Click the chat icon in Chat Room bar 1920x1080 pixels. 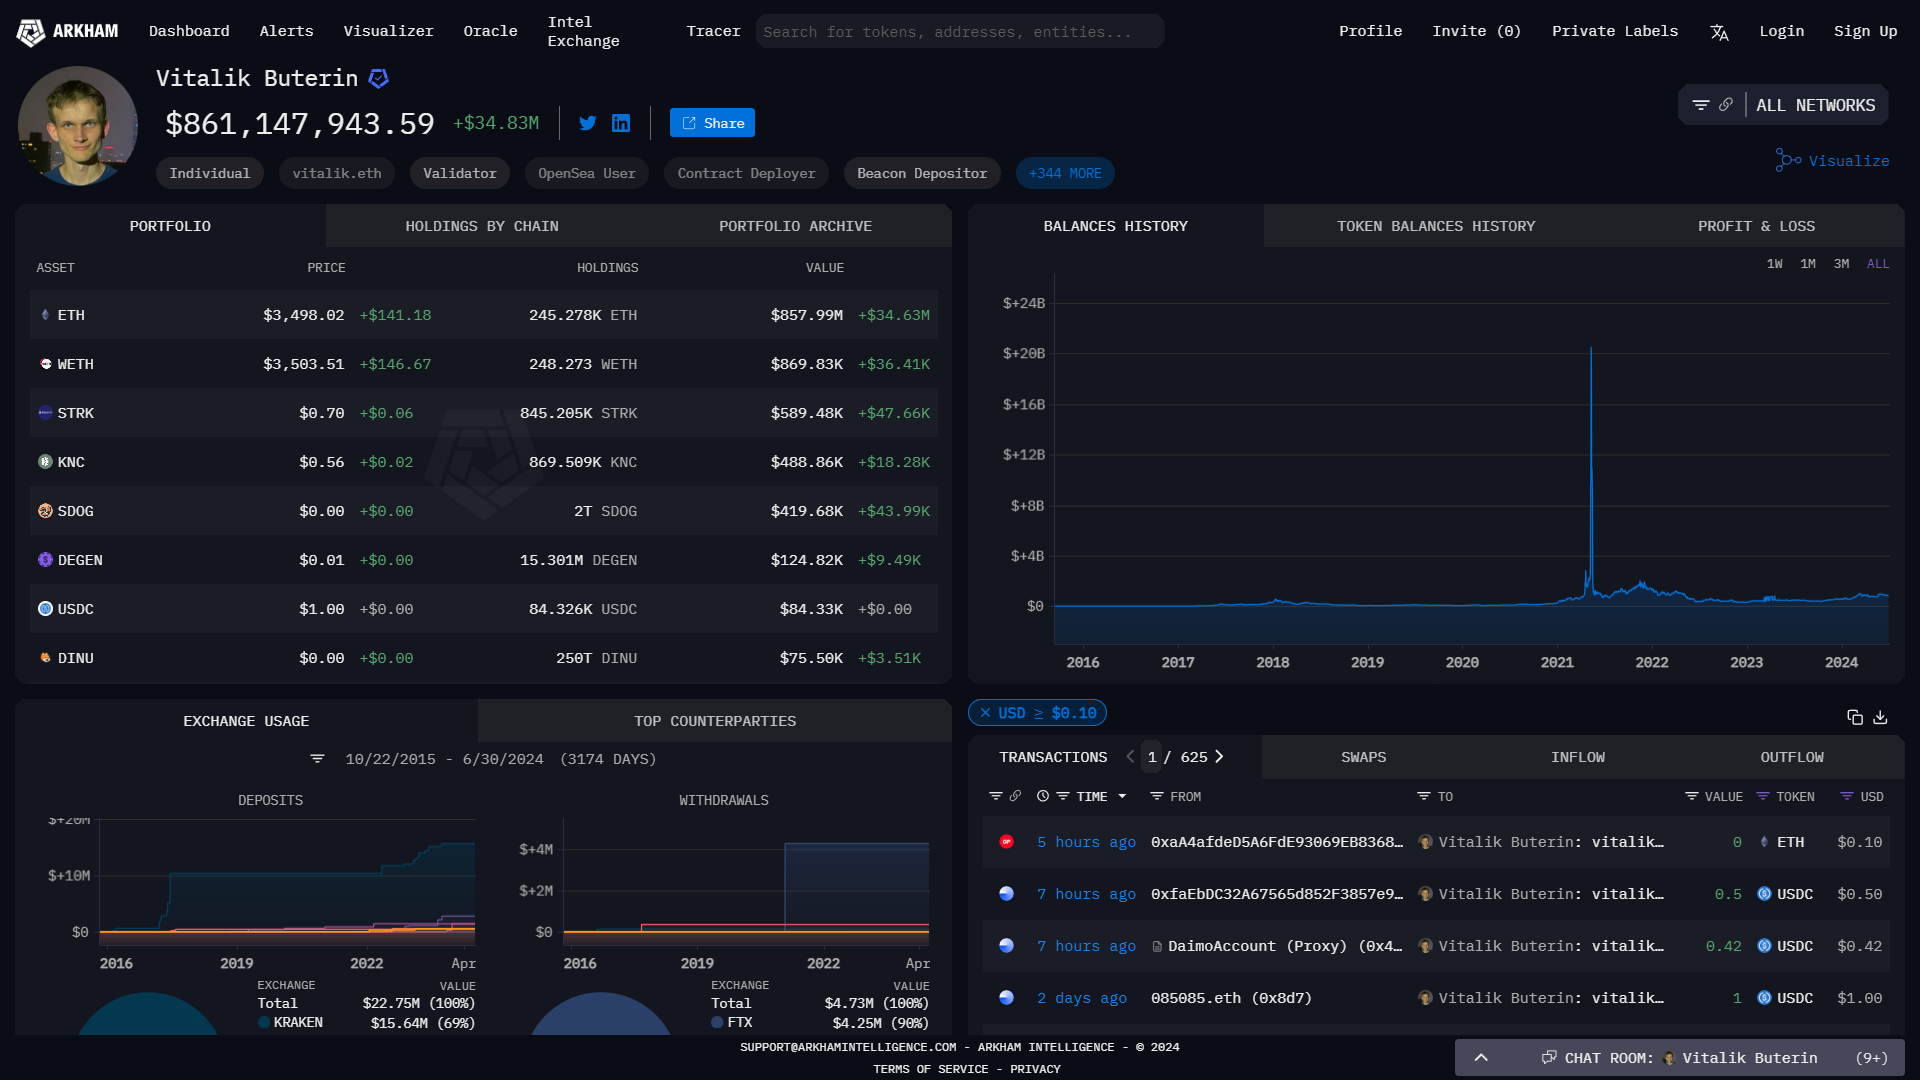coord(1549,1058)
